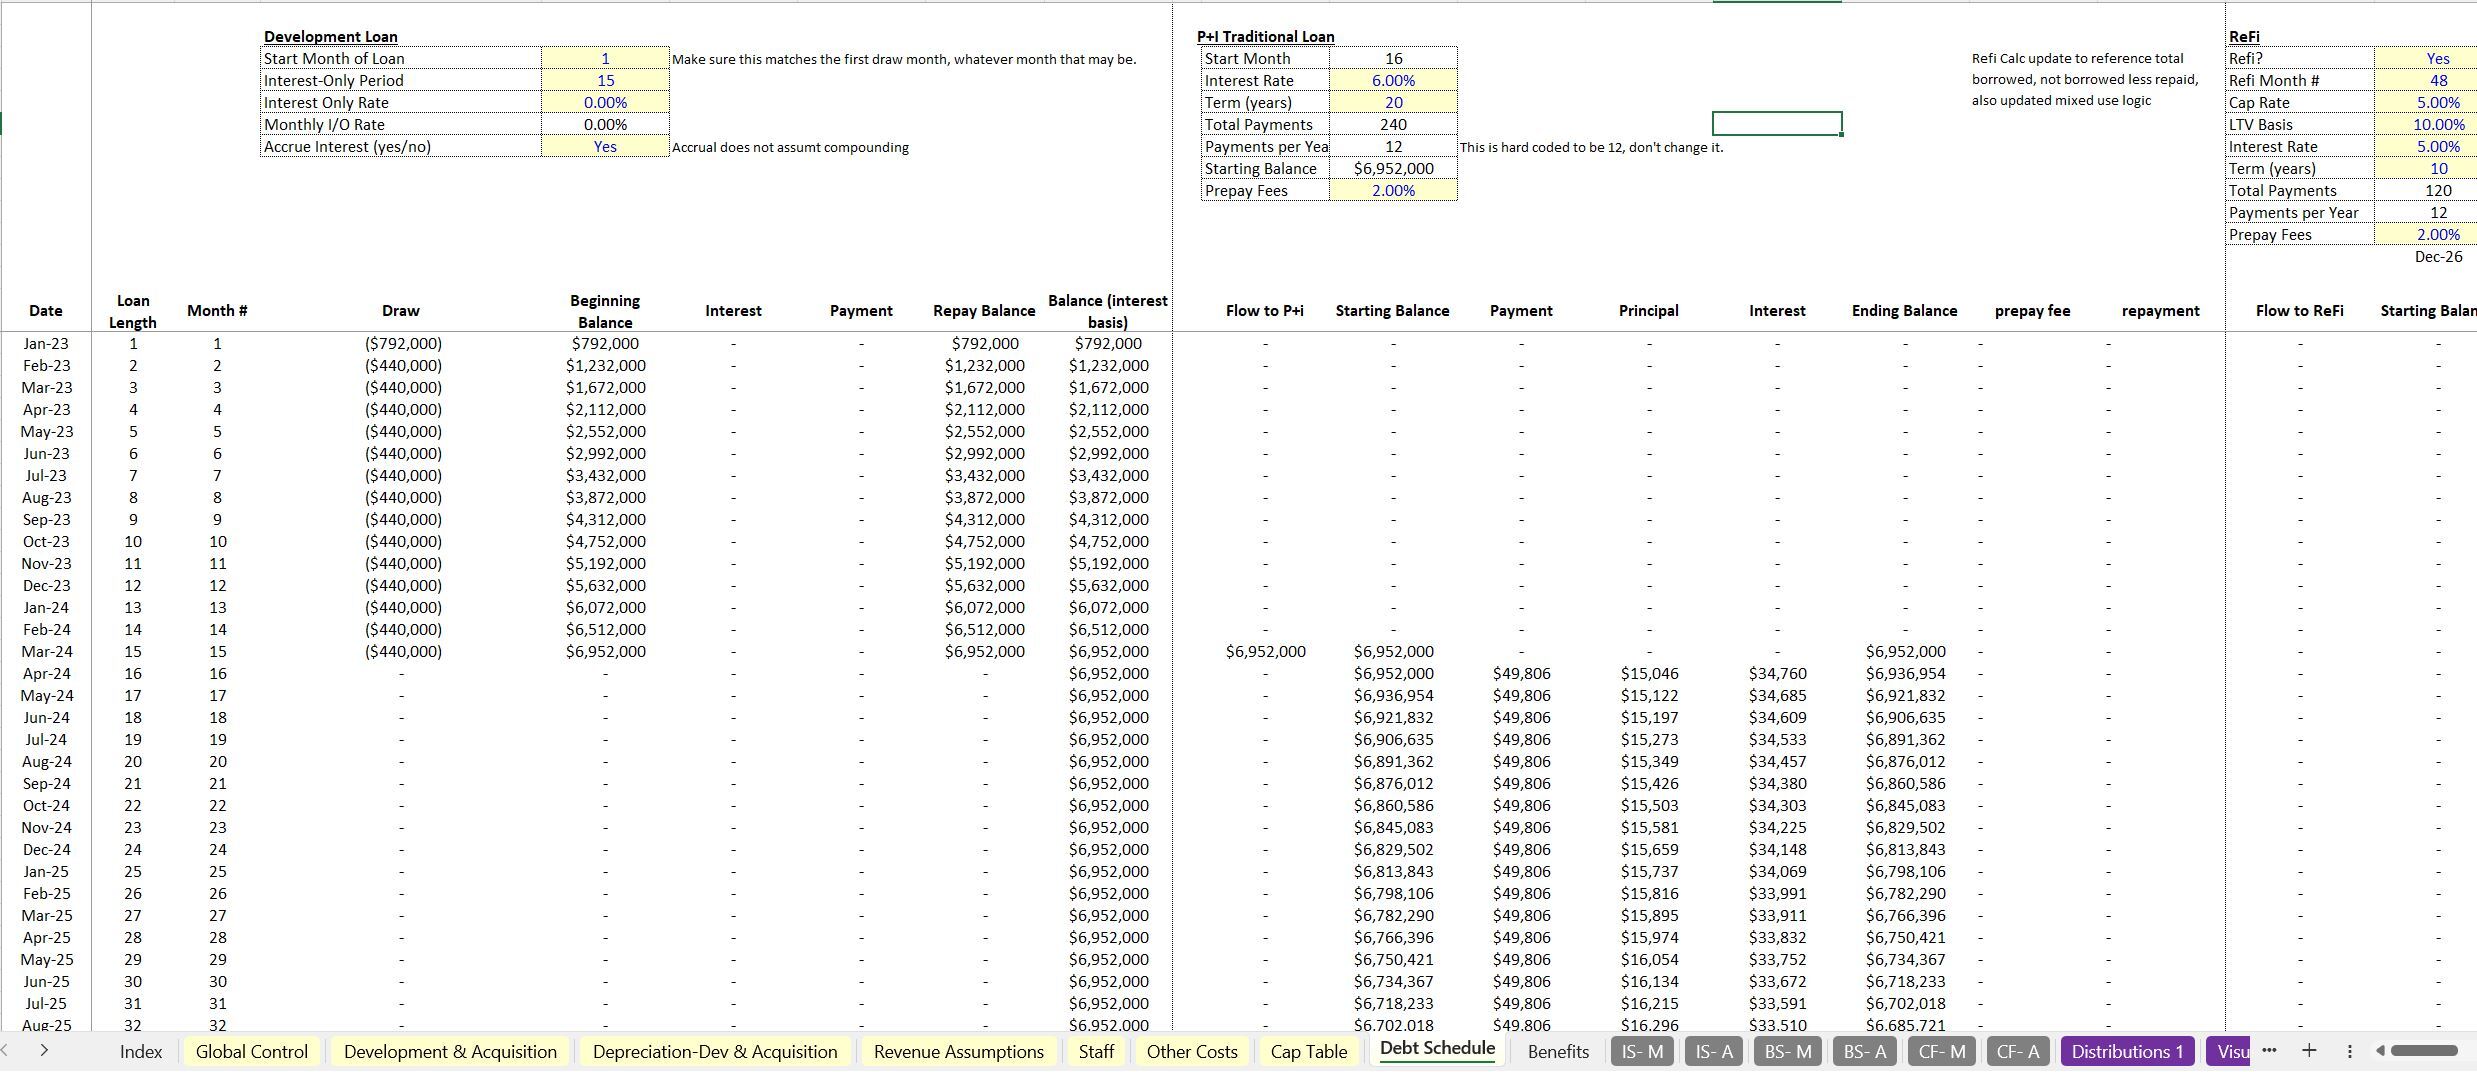Click the currently selected empty outlined cell
The height and width of the screenshot is (1072, 2477).
point(1777,124)
